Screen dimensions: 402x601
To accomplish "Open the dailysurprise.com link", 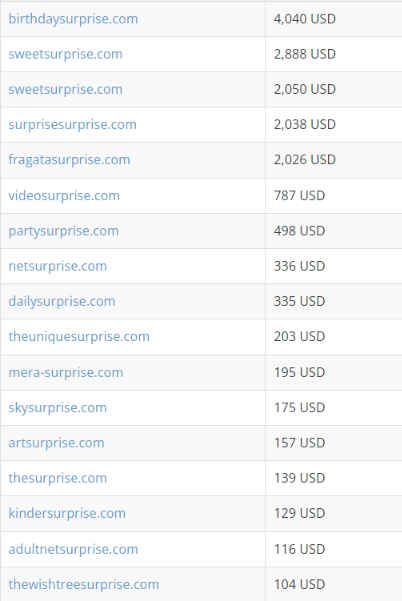I will (62, 301).
